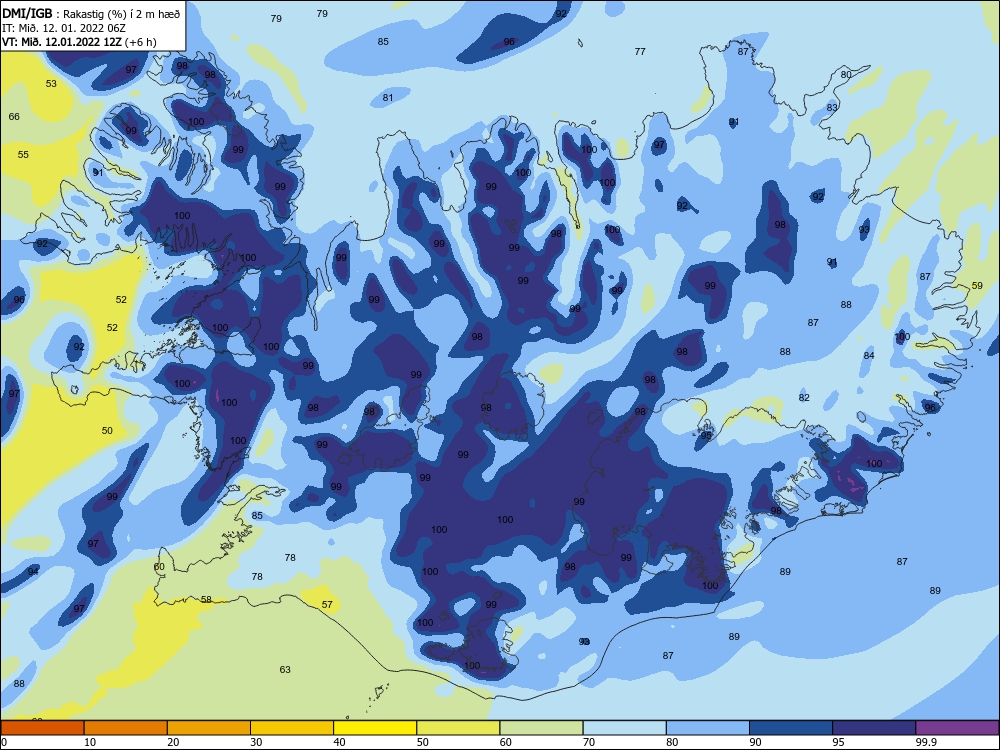
Task: Click the humidity value 66 on the map
Action: click(14, 117)
